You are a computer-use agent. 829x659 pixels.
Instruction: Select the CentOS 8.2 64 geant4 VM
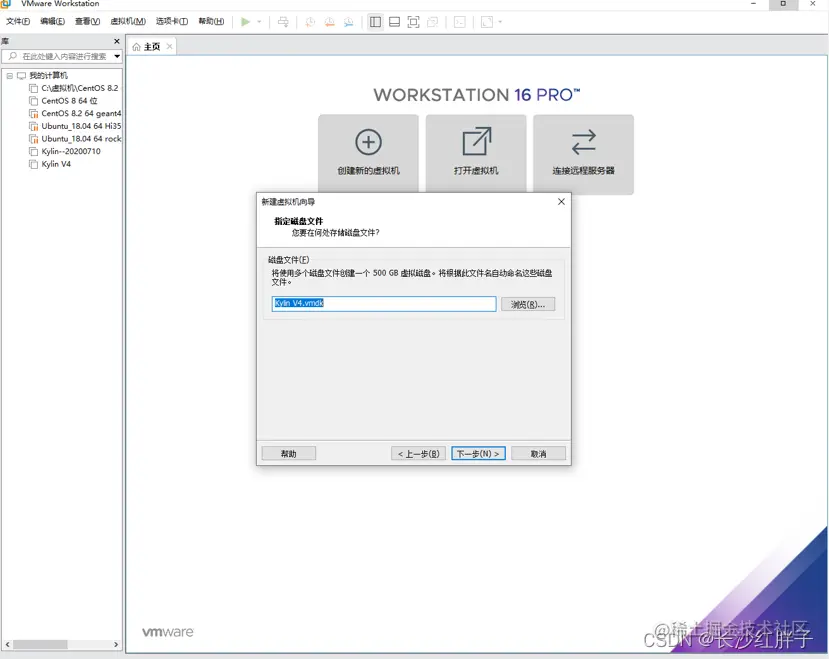[x=81, y=114]
